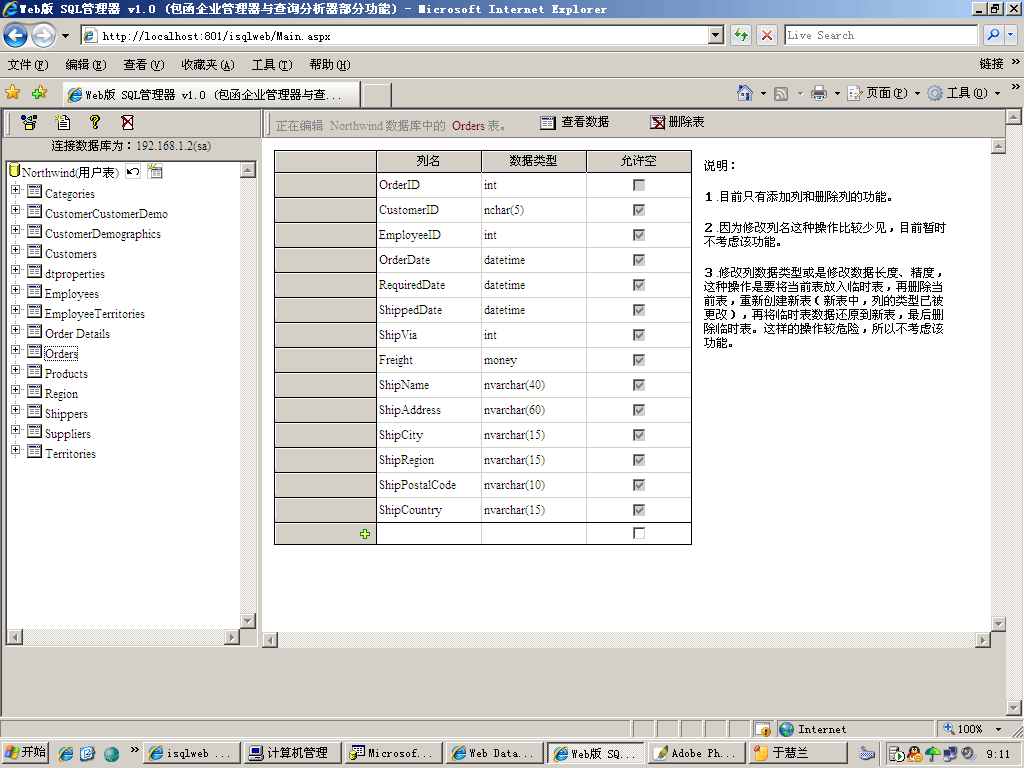Open the 帮助(H) menu
The width and height of the screenshot is (1024, 768).
(x=330, y=65)
